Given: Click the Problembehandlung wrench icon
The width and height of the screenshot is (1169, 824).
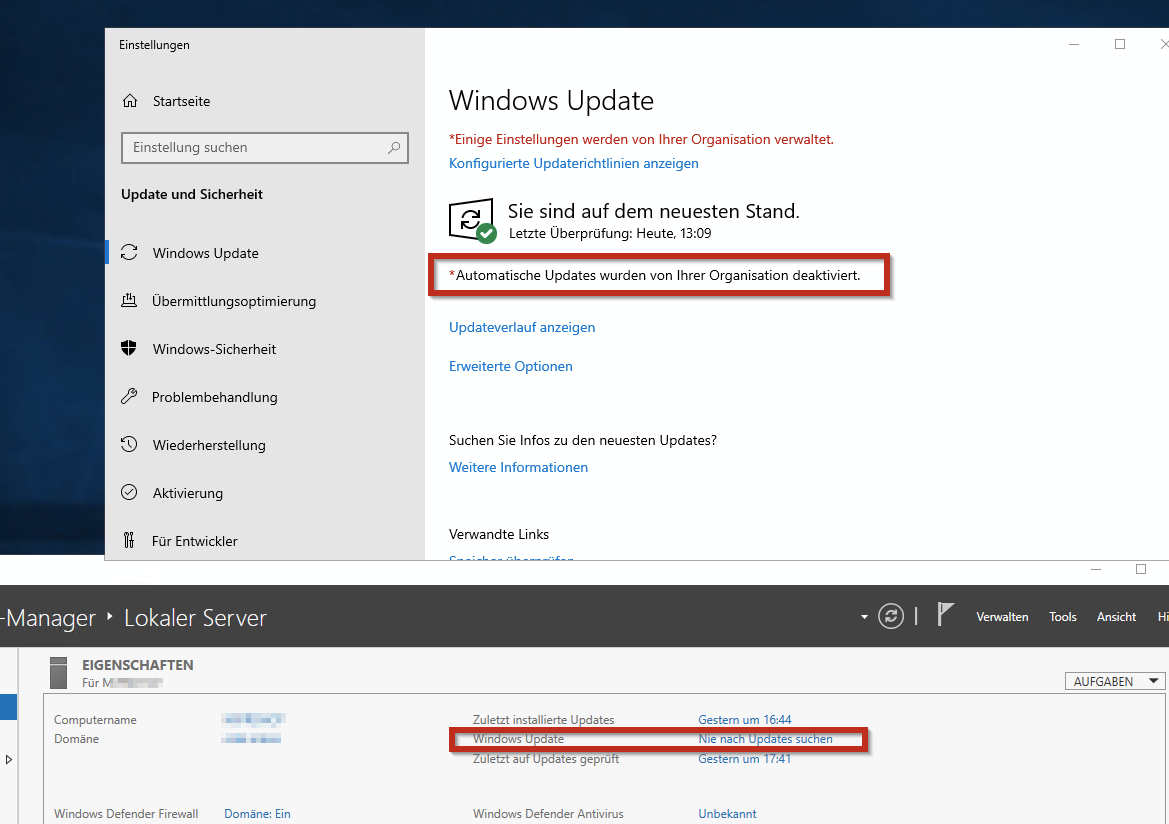Looking at the screenshot, I should [129, 396].
